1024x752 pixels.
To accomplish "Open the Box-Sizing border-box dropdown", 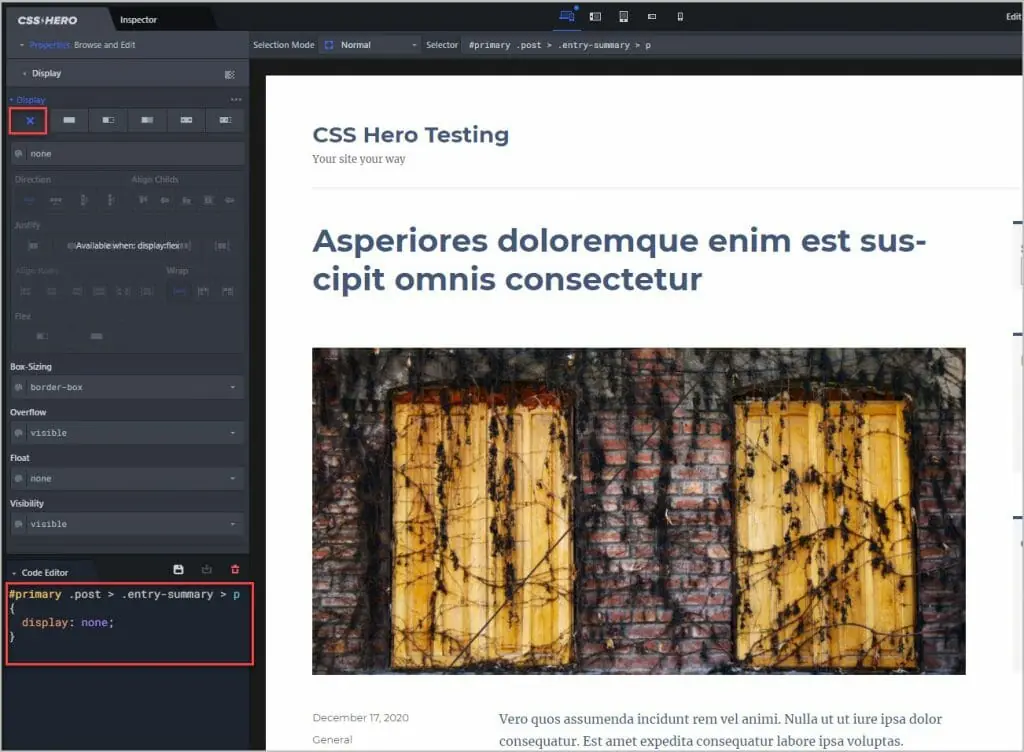I will (126, 387).
